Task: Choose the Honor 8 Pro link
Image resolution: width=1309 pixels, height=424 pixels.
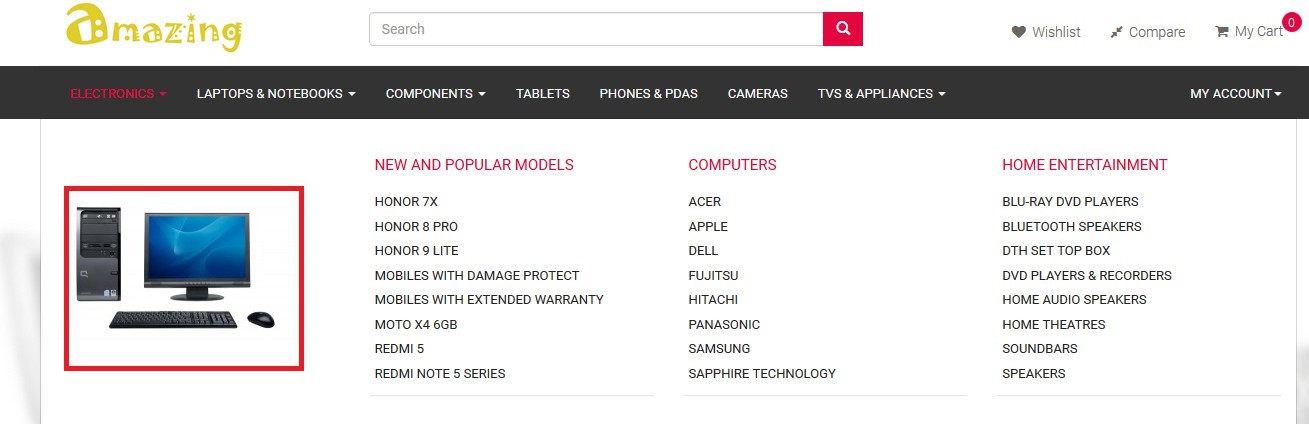Action: click(416, 226)
